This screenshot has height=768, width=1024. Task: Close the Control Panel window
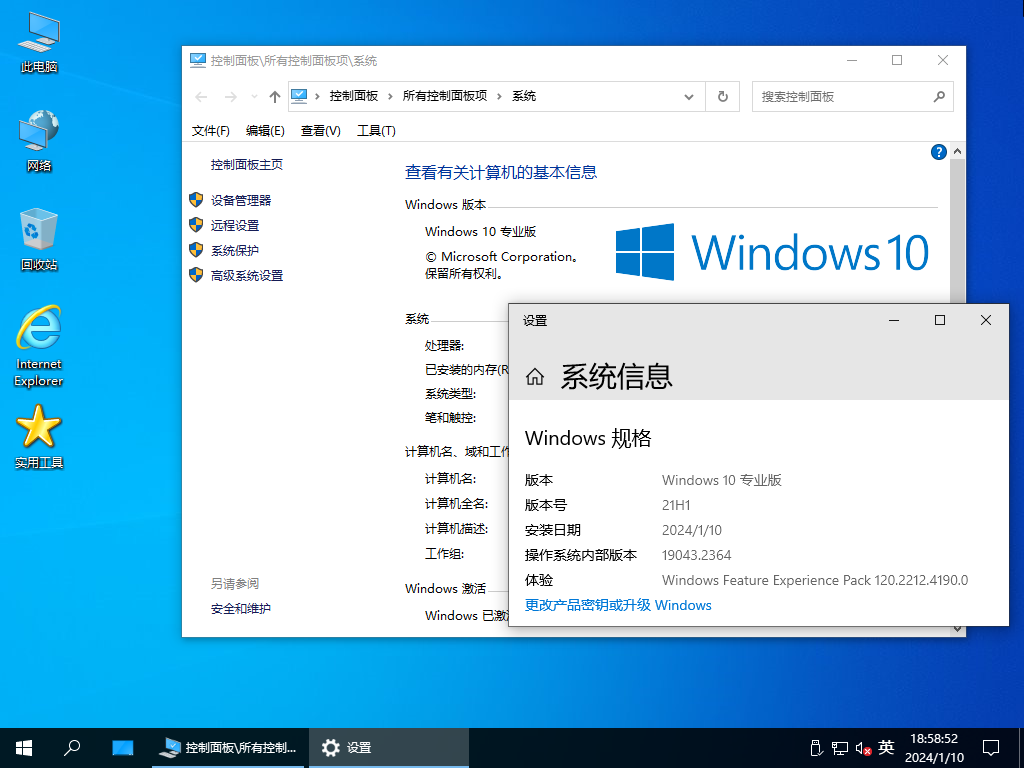pyautogui.click(x=942, y=60)
